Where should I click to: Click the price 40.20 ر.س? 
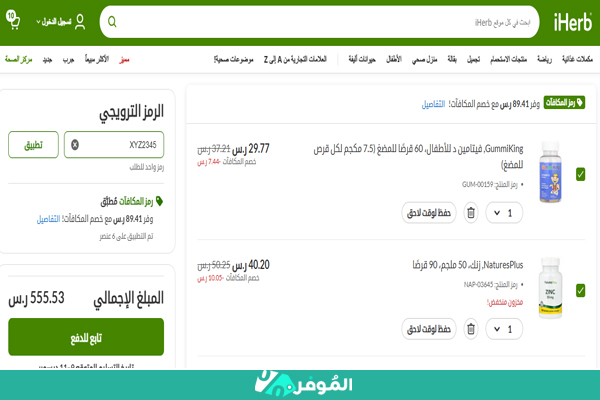point(251,265)
